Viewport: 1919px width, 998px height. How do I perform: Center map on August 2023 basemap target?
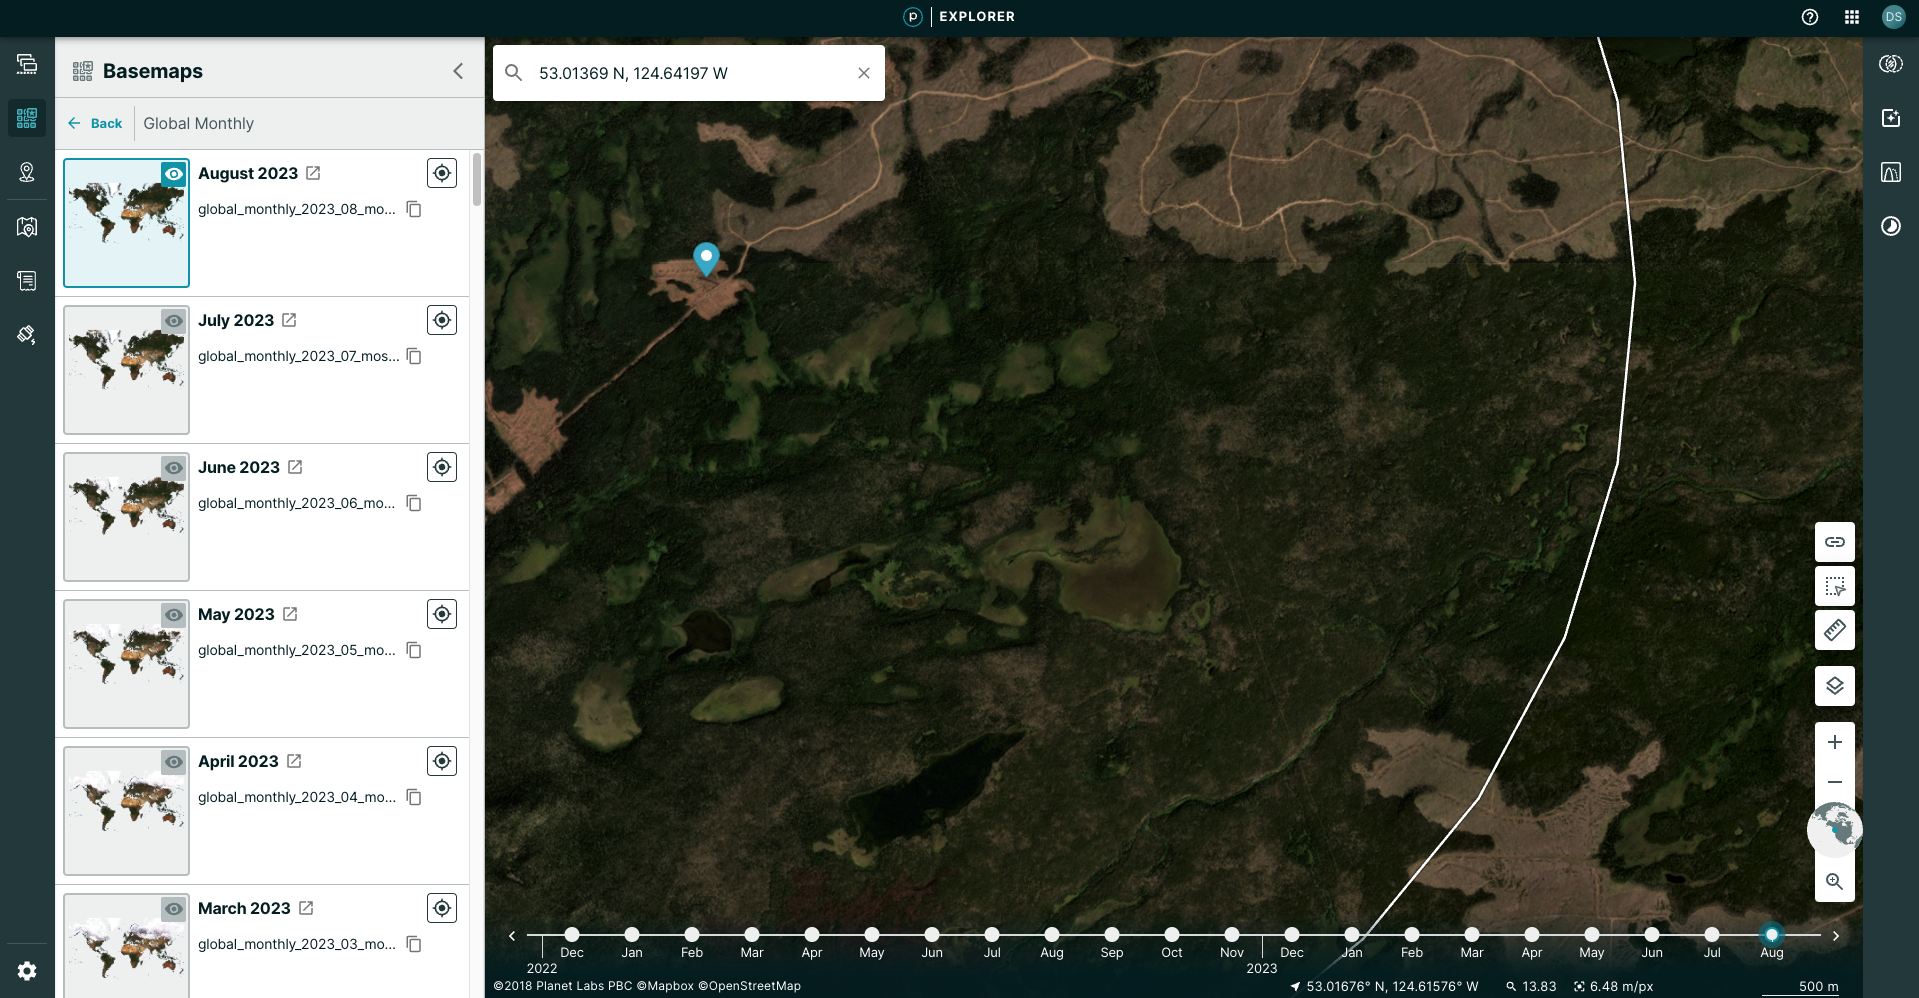[442, 173]
